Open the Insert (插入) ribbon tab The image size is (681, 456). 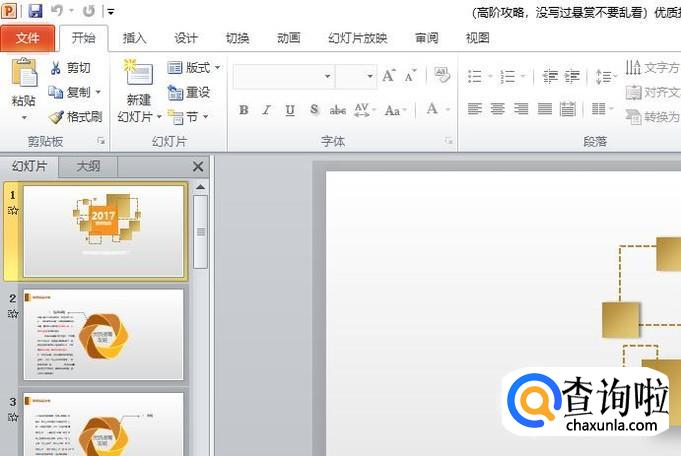click(134, 38)
